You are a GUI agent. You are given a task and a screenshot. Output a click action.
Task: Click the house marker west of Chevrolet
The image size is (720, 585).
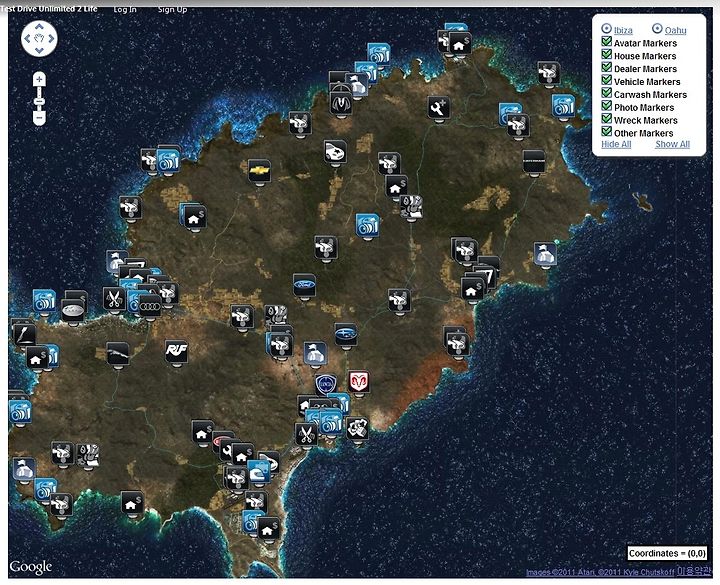click(195, 218)
